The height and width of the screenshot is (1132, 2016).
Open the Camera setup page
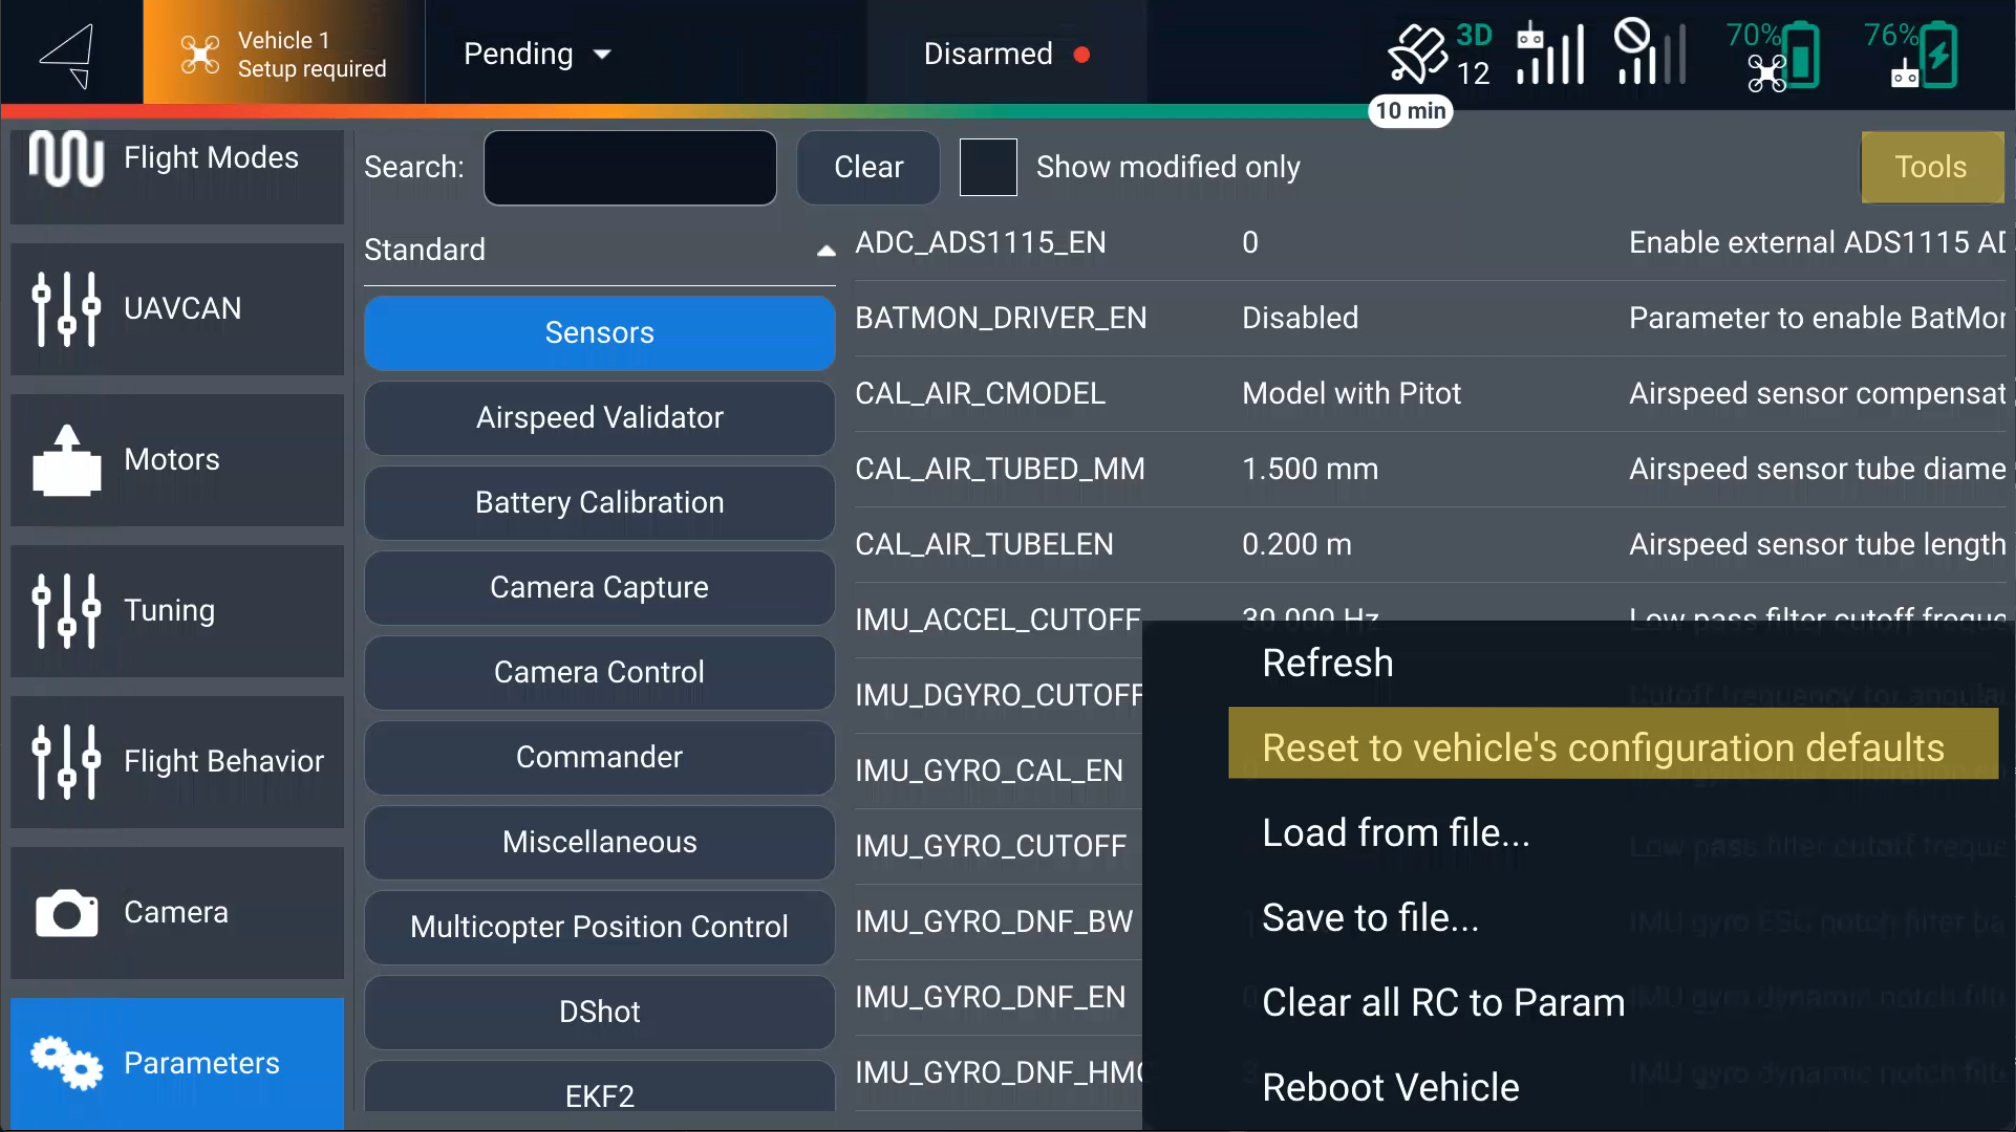(177, 912)
